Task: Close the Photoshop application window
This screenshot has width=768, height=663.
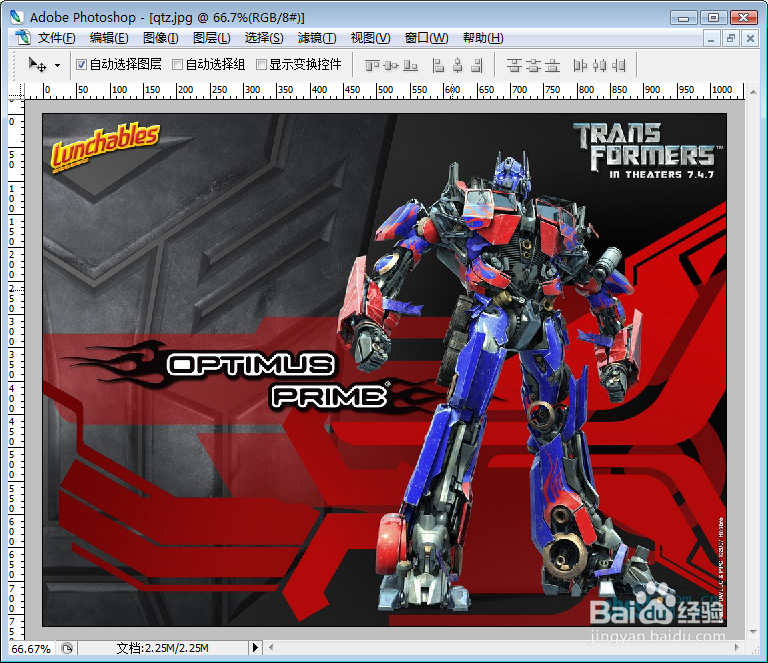Action: (x=744, y=18)
